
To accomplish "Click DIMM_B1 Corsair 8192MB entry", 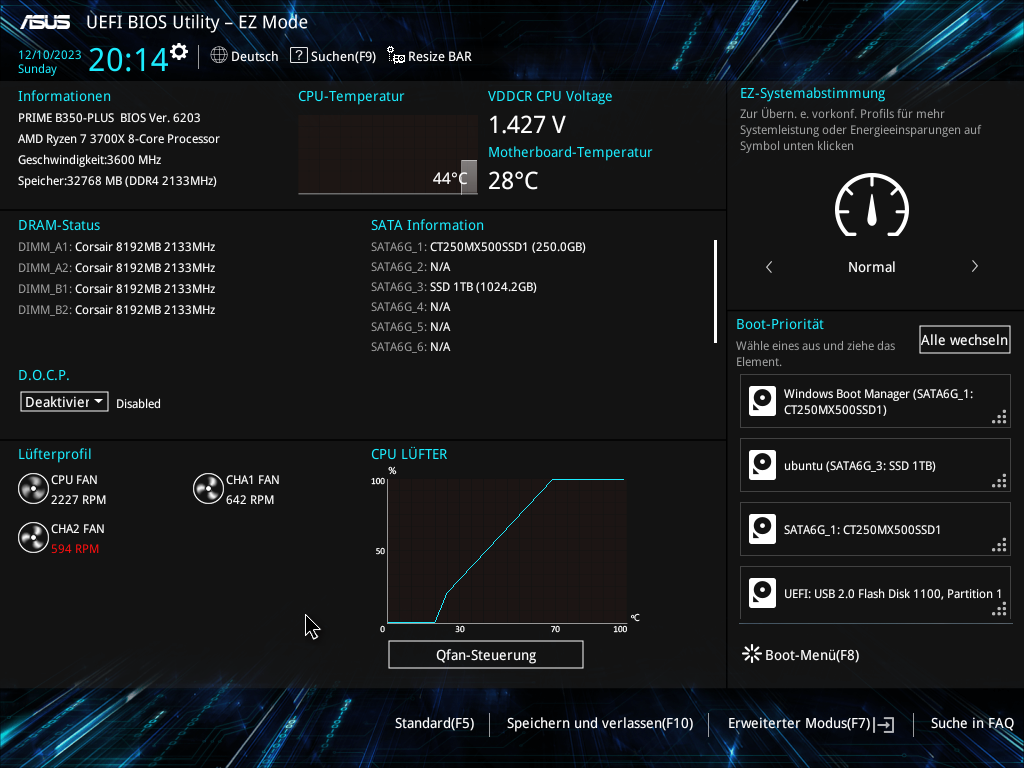I will [116, 289].
